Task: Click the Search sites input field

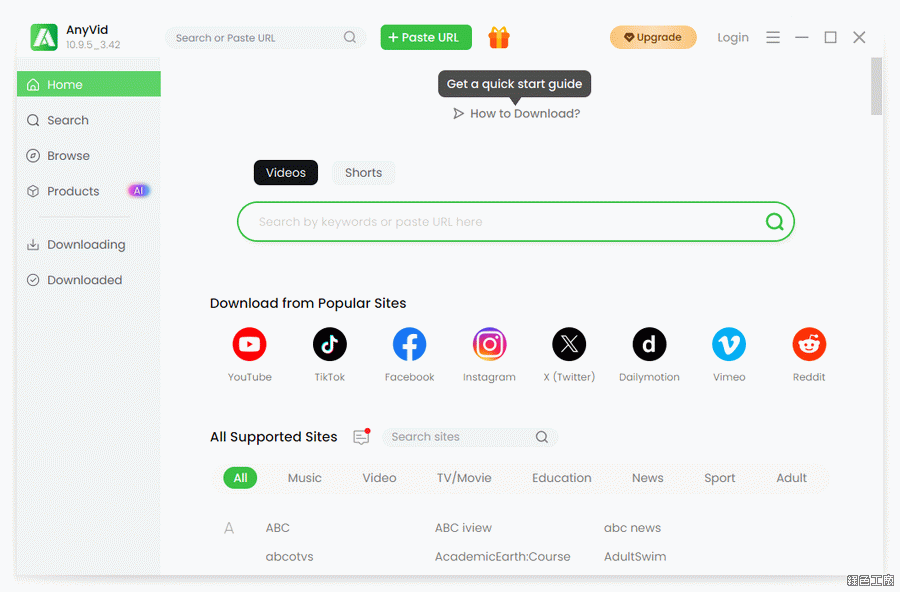Action: 460,437
